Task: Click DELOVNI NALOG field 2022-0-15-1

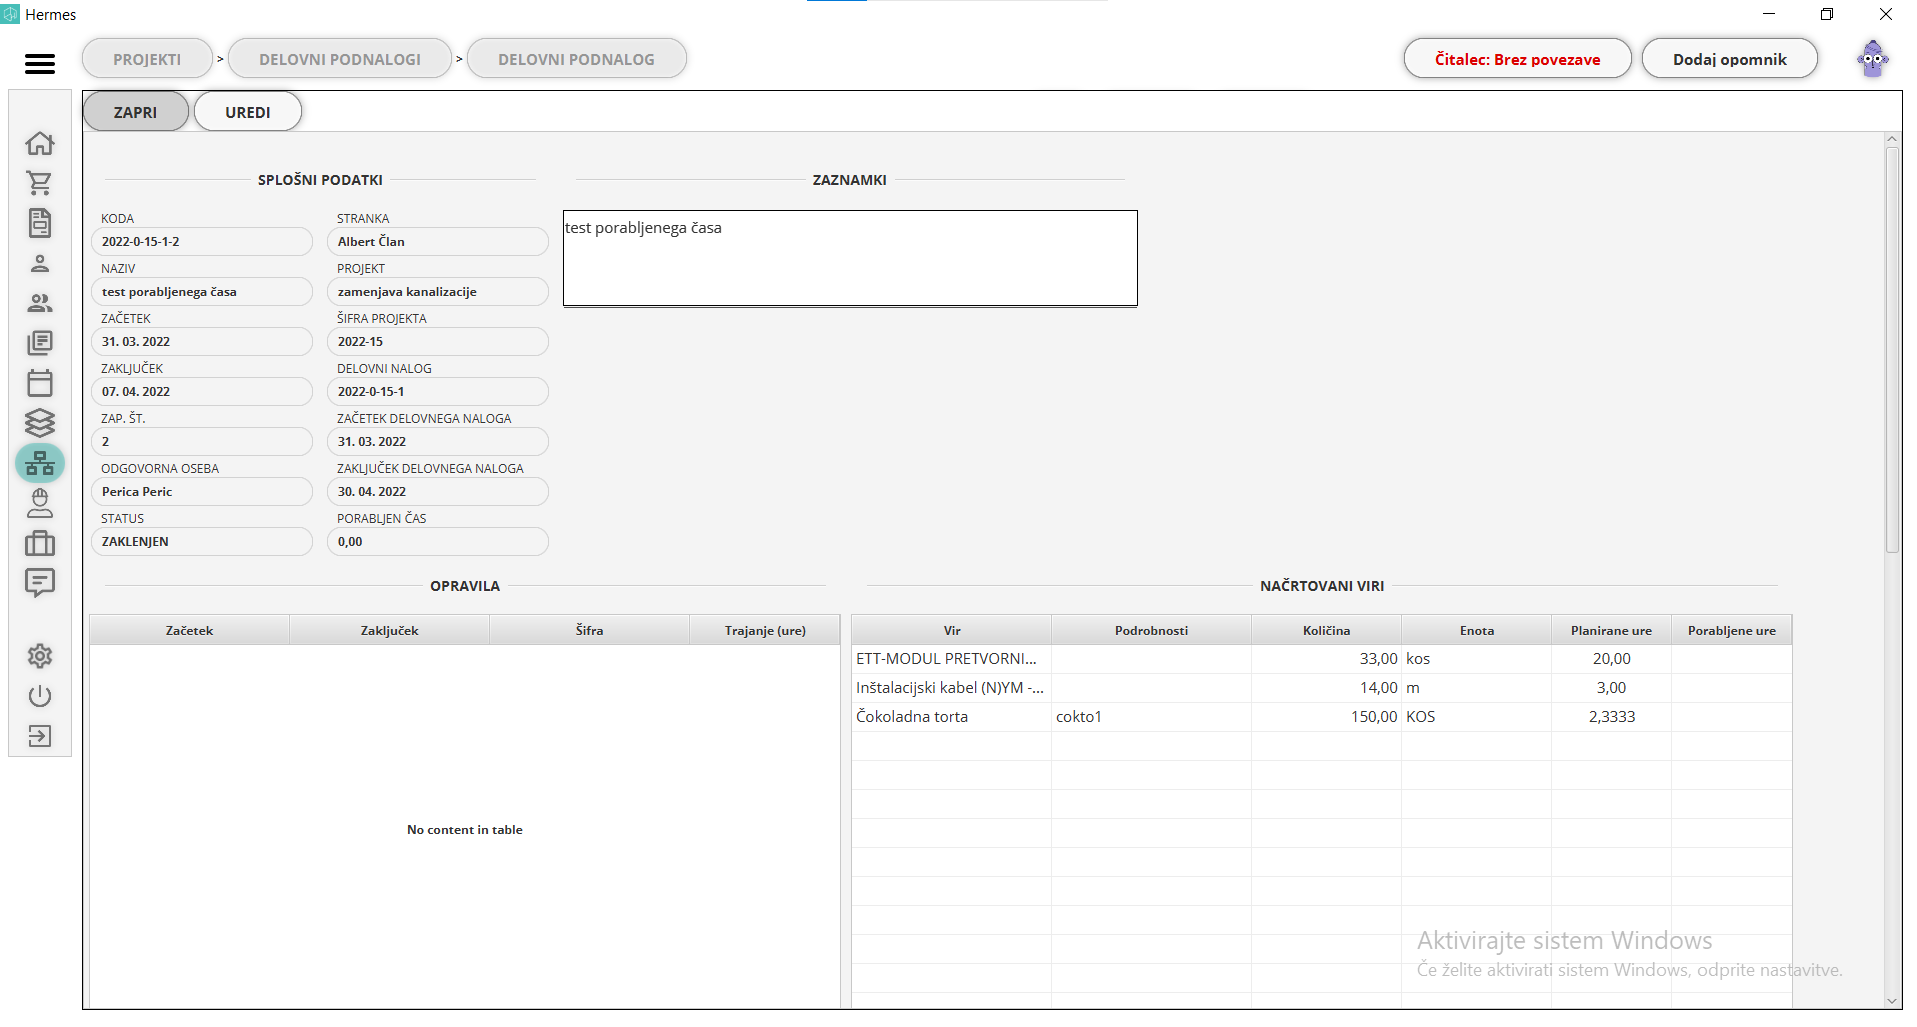Action: pos(438,392)
